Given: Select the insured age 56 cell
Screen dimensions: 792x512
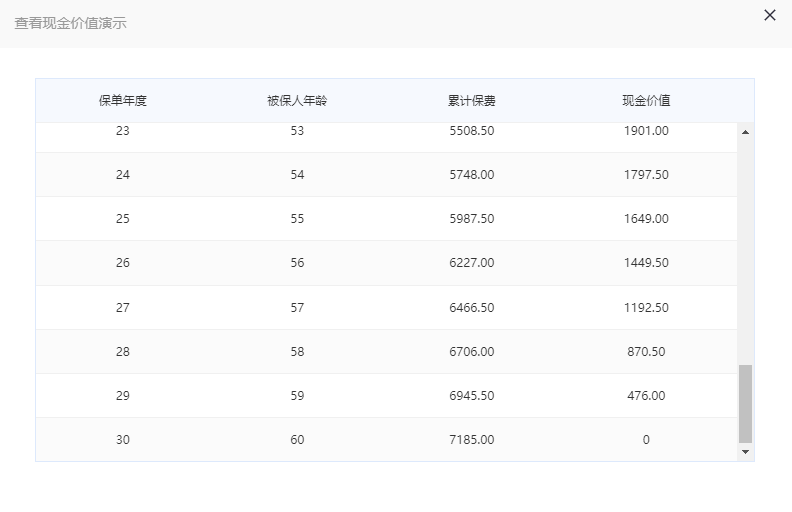Looking at the screenshot, I should pos(297,263).
